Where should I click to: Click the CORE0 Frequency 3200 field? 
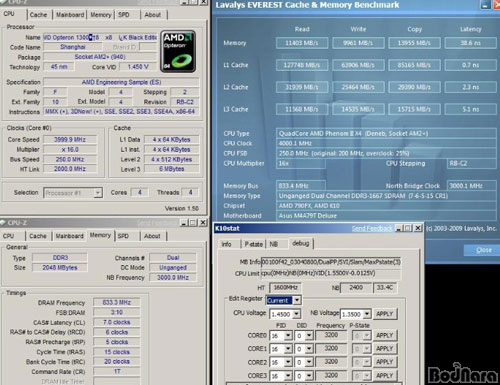point(331,335)
